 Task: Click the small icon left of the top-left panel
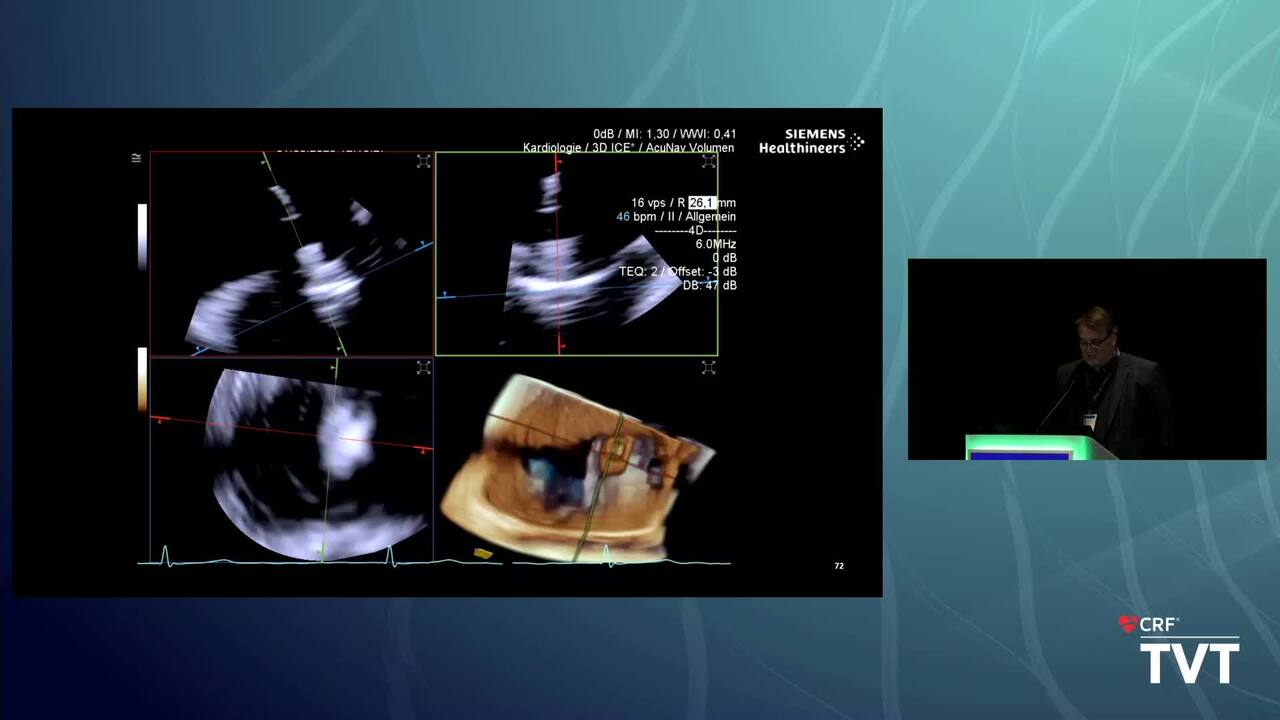pyautogui.click(x=136, y=158)
